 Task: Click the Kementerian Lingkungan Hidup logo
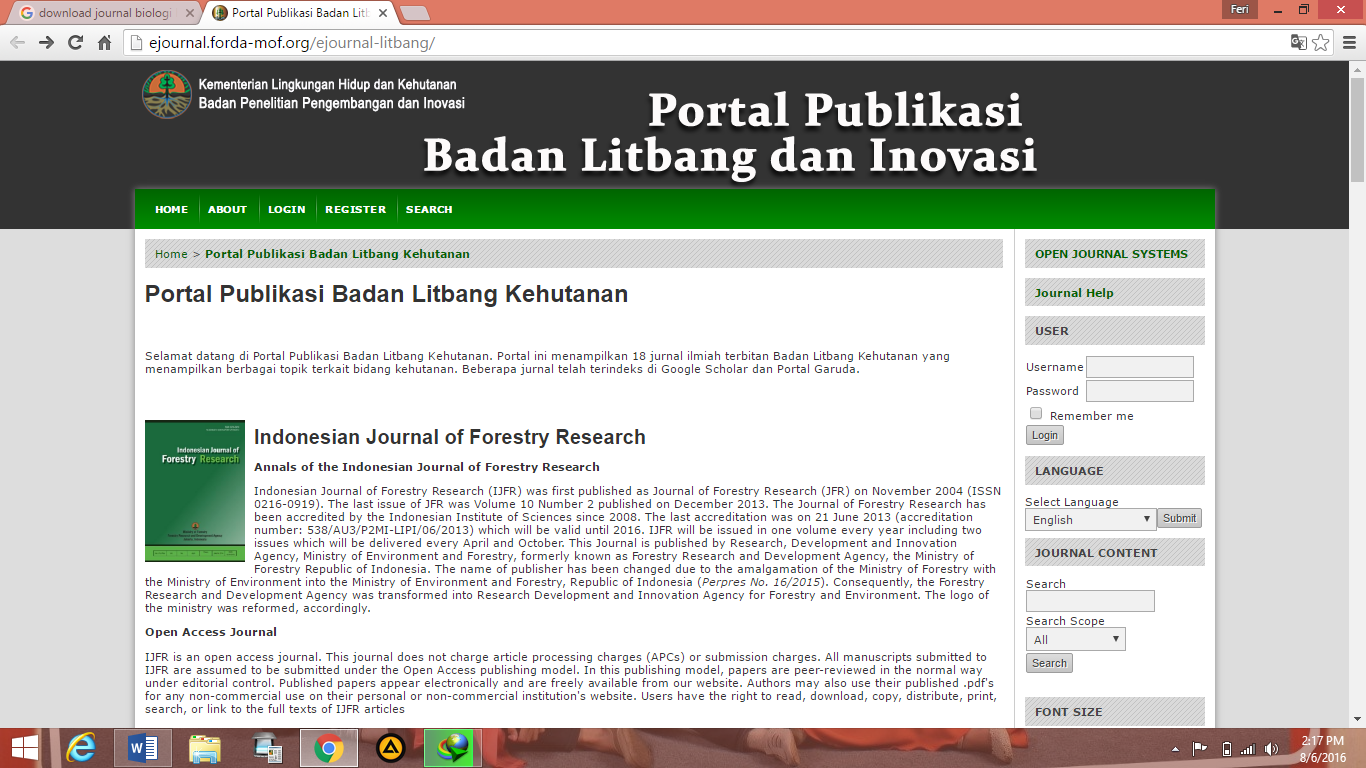(165, 94)
